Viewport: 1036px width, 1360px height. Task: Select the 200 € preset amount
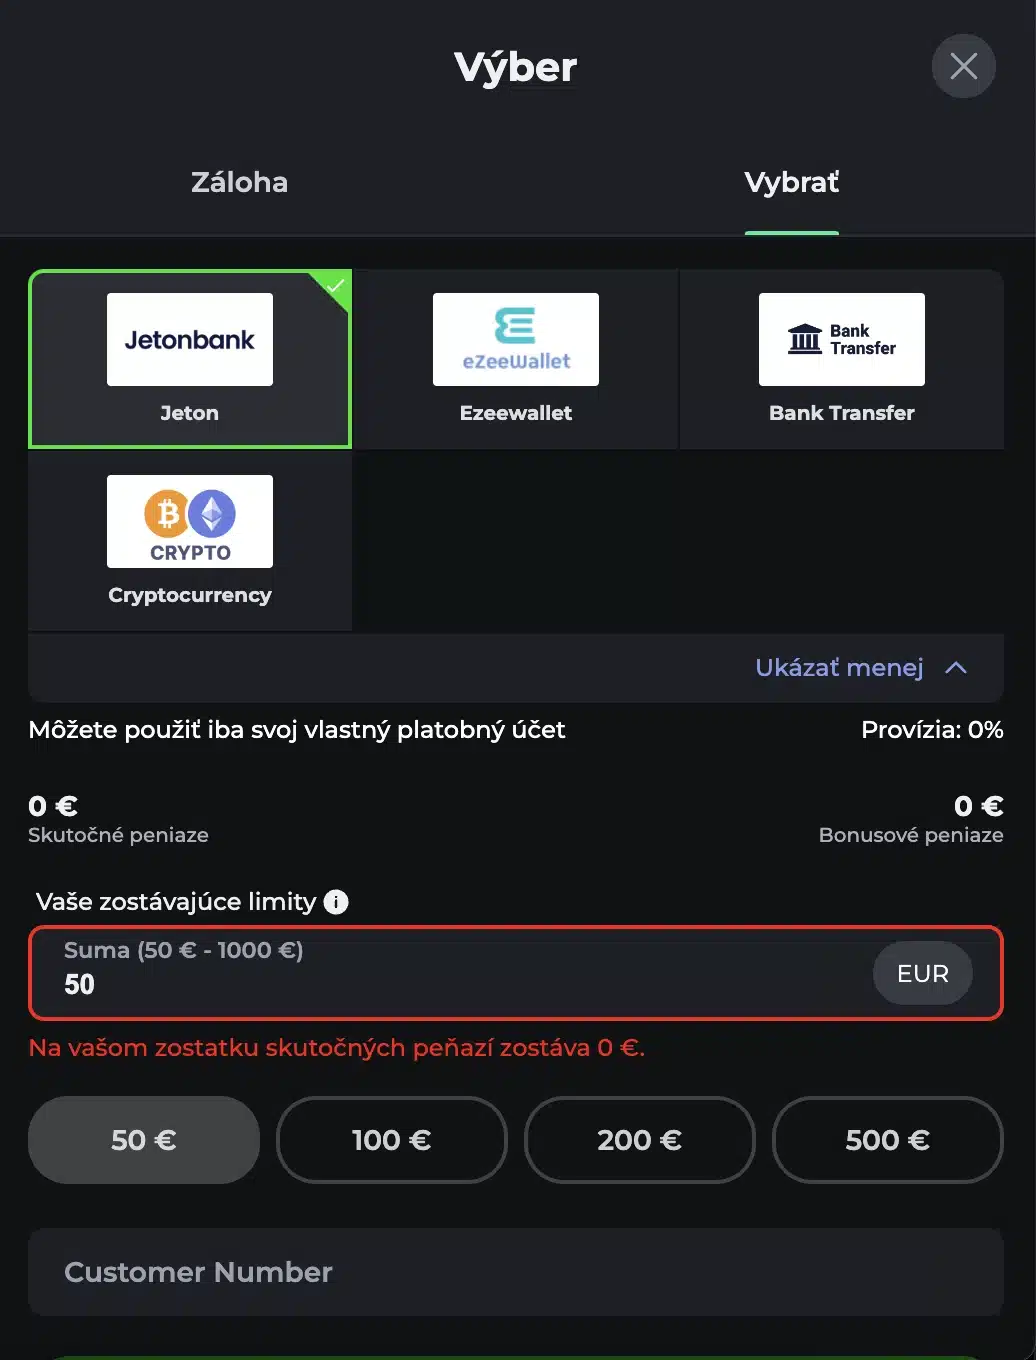pos(640,1140)
